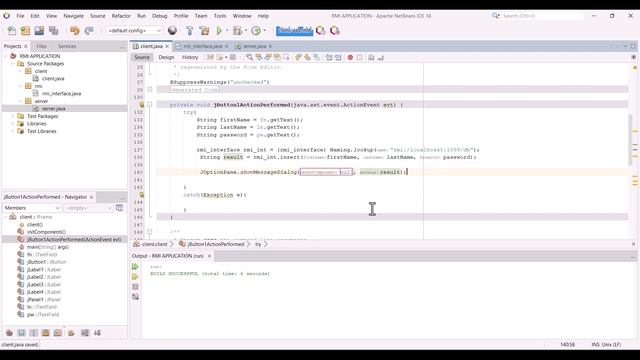Image resolution: width=640 pixels, height=360 pixels.
Task: Click the find selection magnifier icon in editor toolbar
Action: (249, 58)
